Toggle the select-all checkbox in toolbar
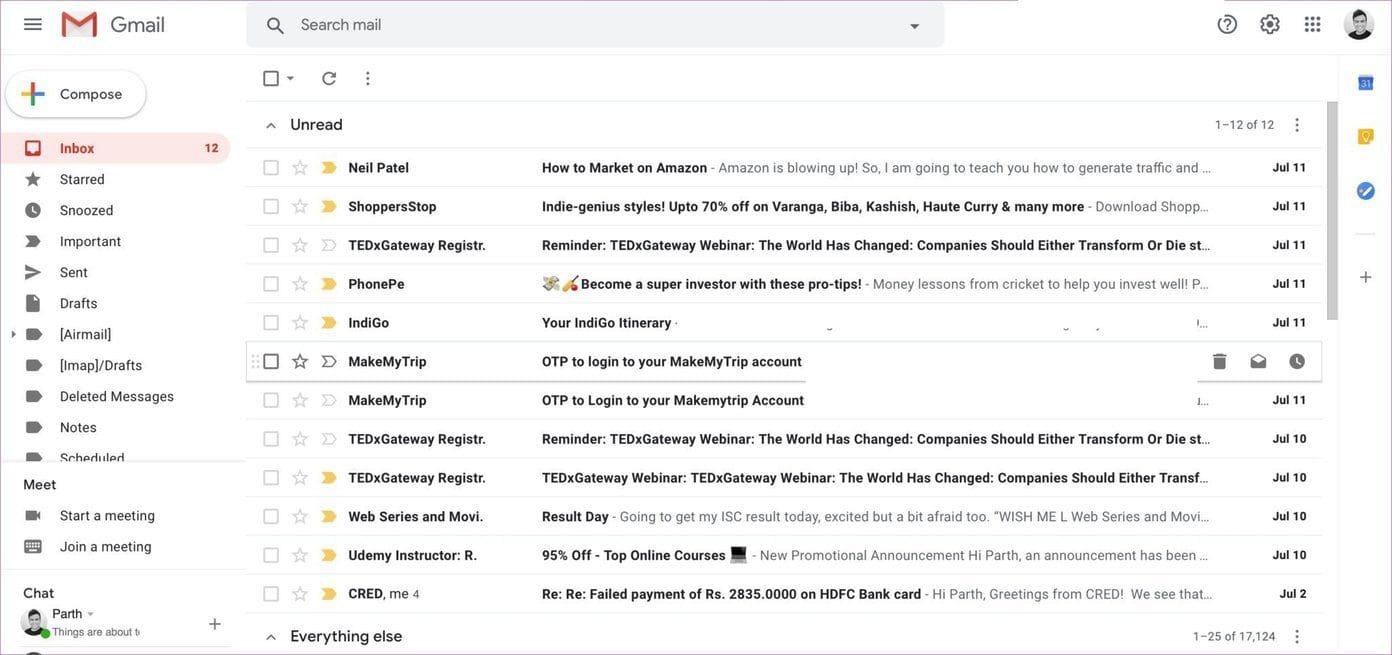The image size is (1392, 655). [271, 78]
